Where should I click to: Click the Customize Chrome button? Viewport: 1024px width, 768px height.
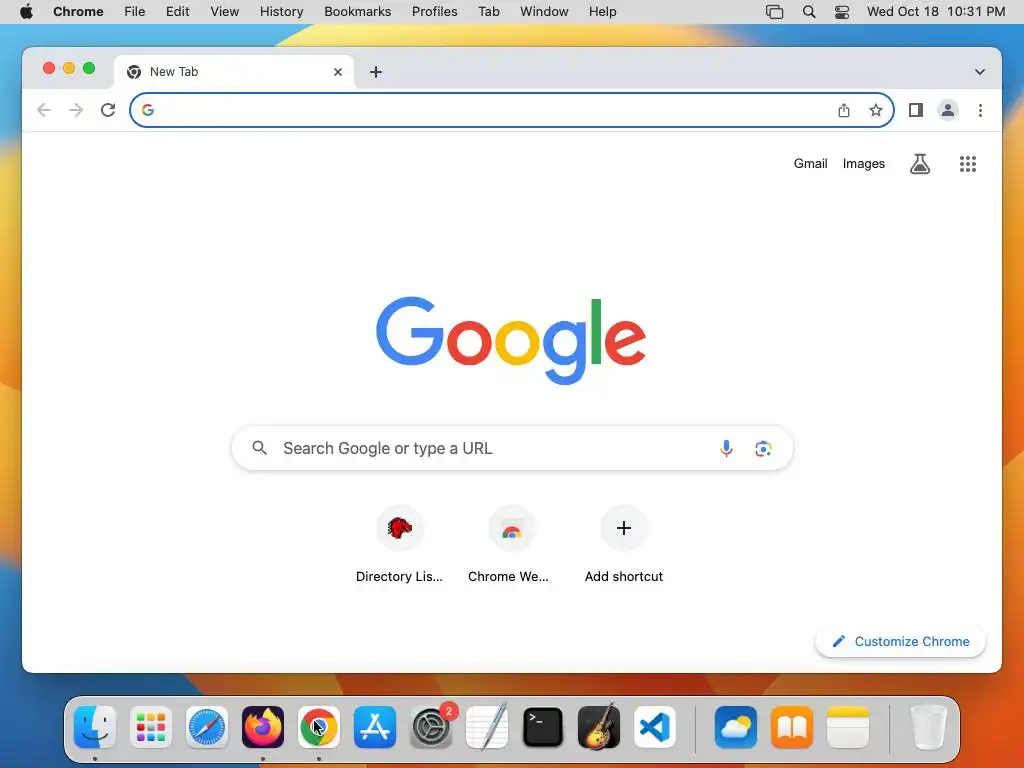pos(900,641)
